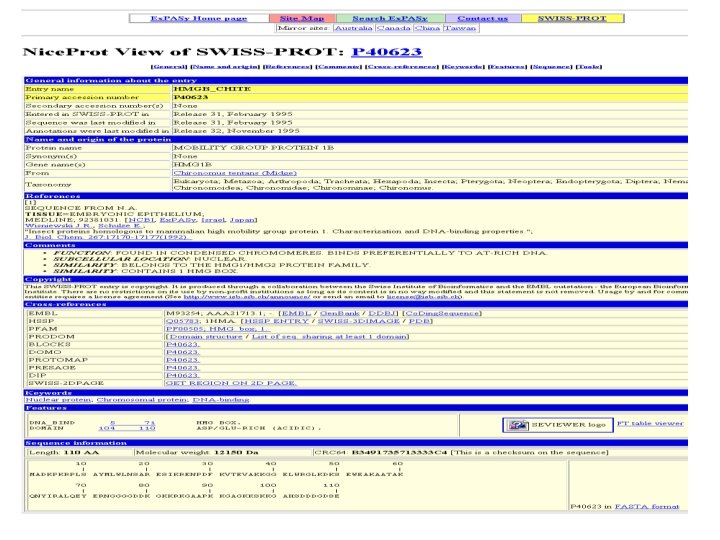Jump to the [Sequence] section anchor
This screenshot has width=720, height=540.
551,67
